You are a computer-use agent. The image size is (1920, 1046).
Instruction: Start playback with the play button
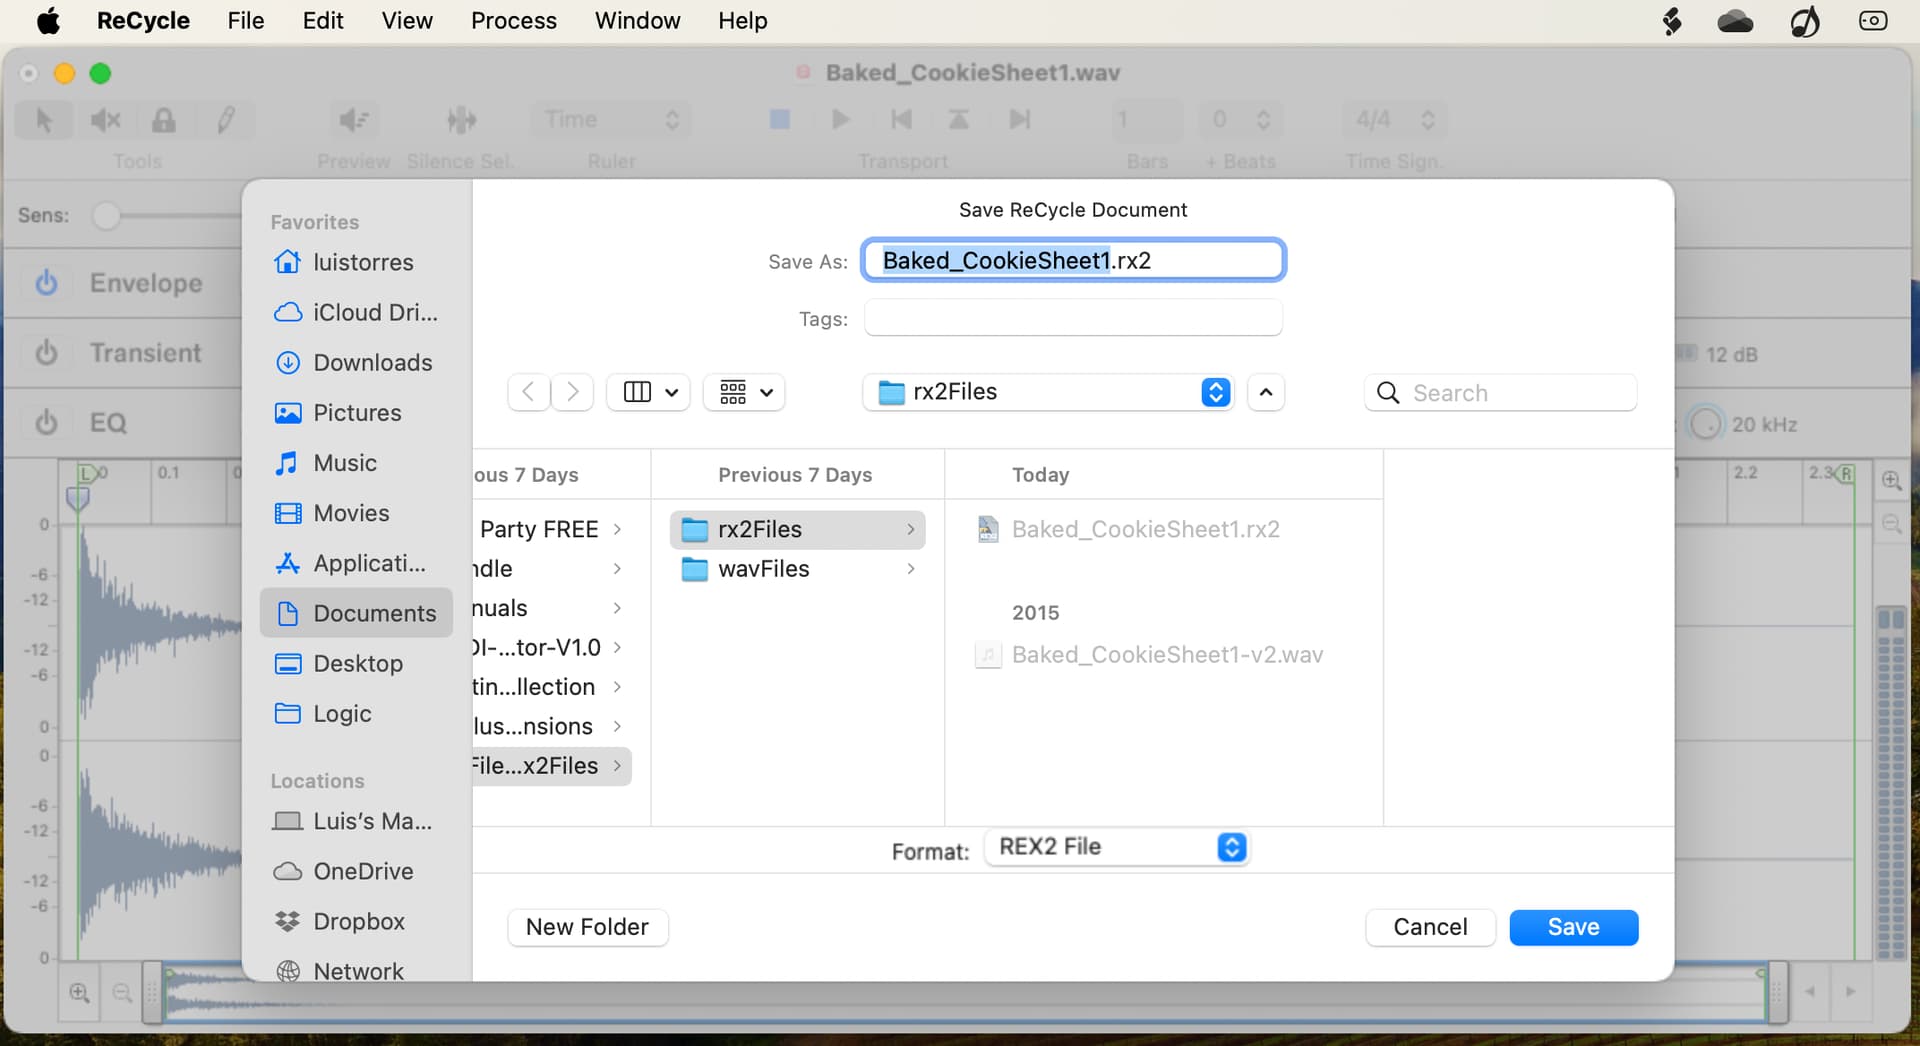tap(841, 120)
